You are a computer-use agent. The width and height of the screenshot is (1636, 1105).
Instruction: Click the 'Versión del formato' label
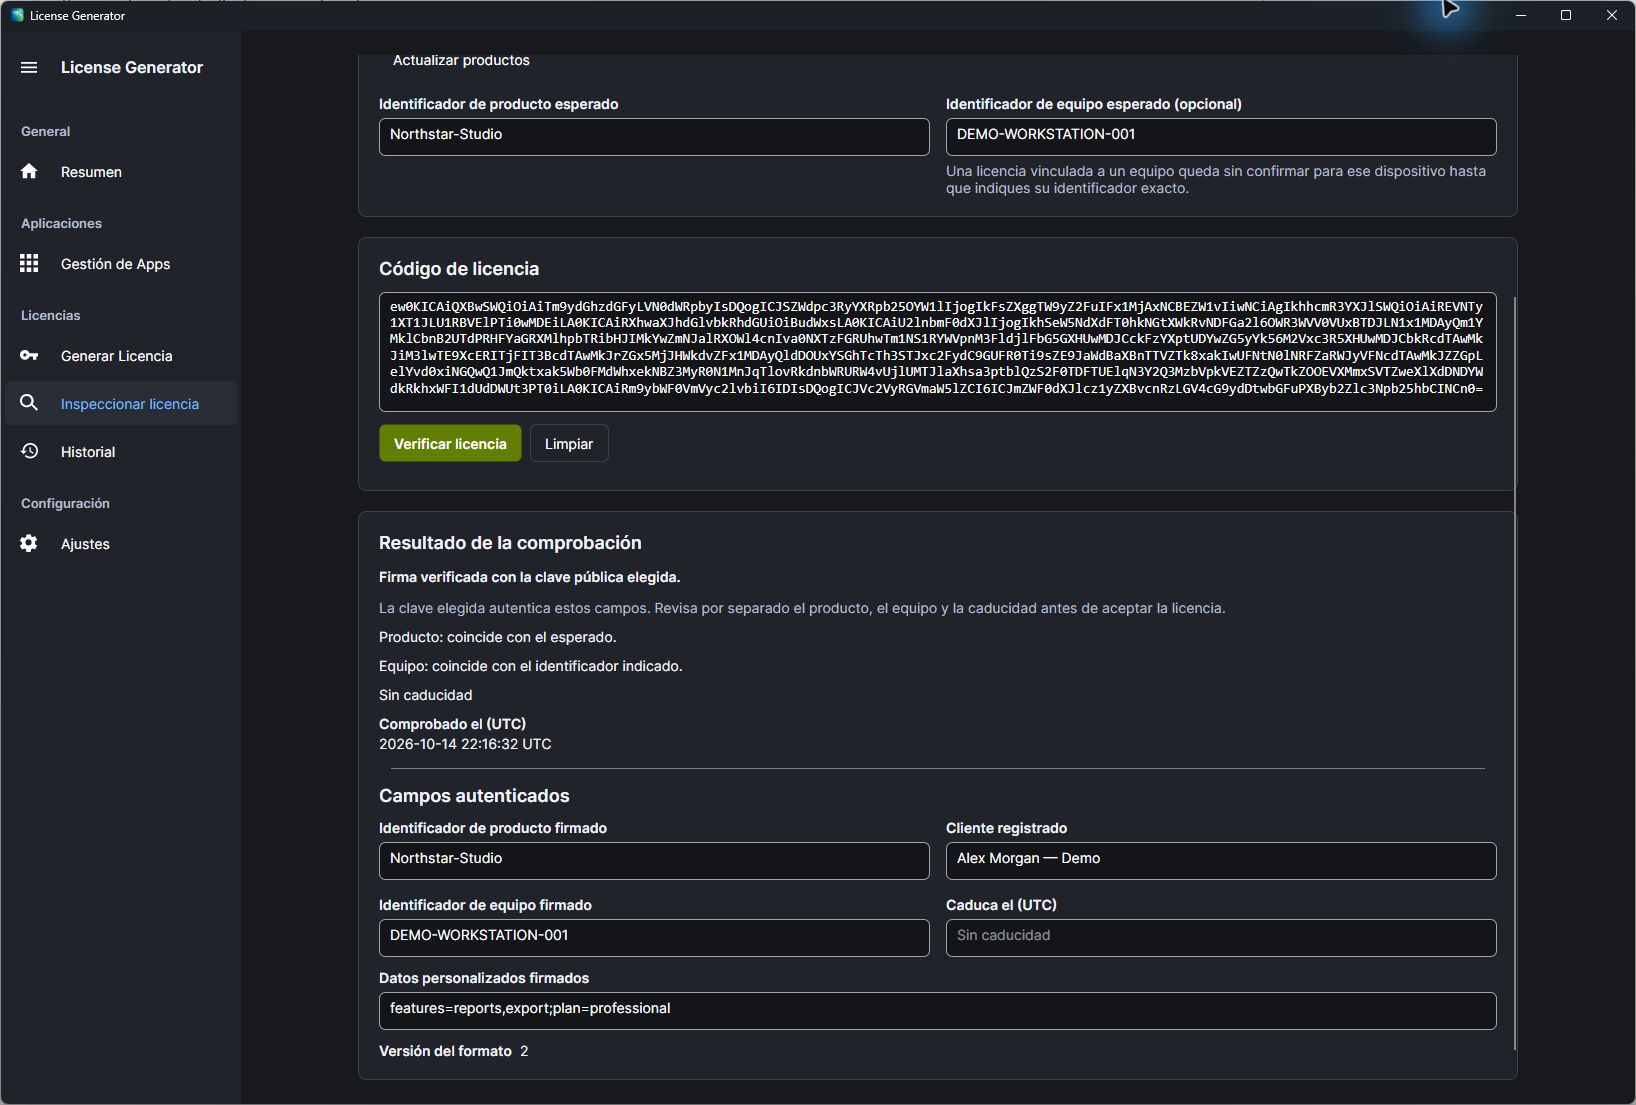coord(445,1051)
